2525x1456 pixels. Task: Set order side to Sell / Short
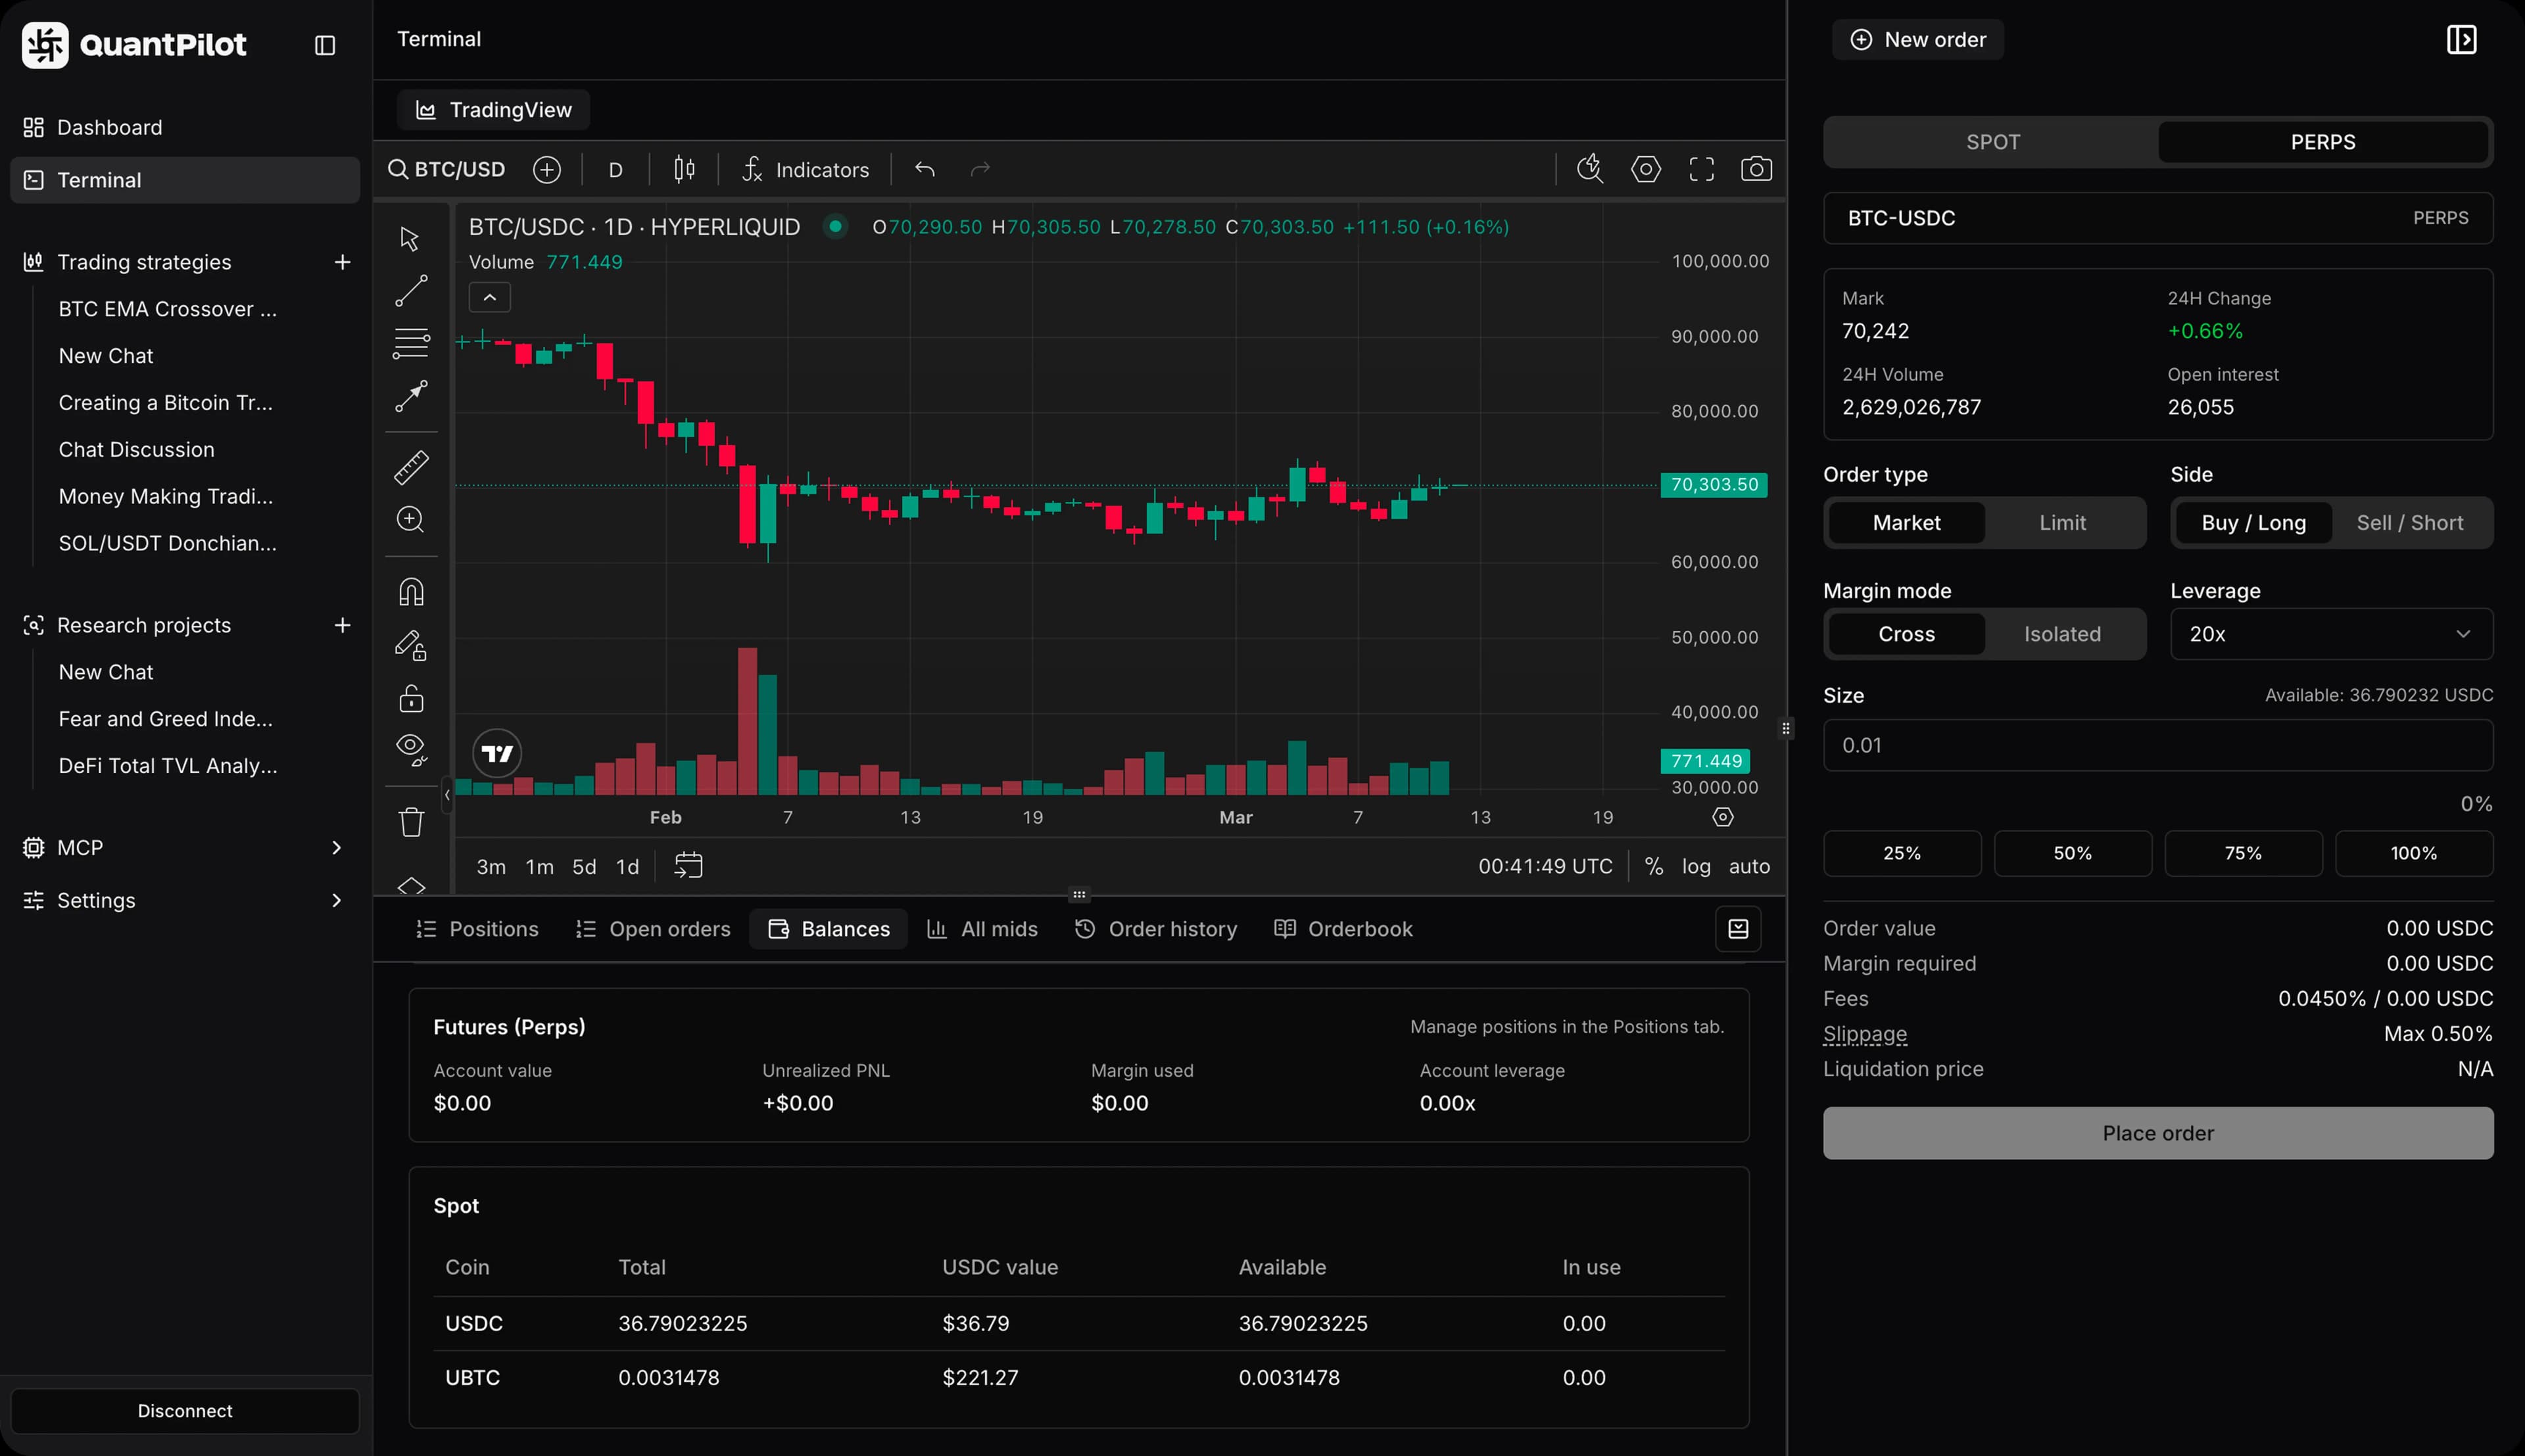pos(2410,522)
